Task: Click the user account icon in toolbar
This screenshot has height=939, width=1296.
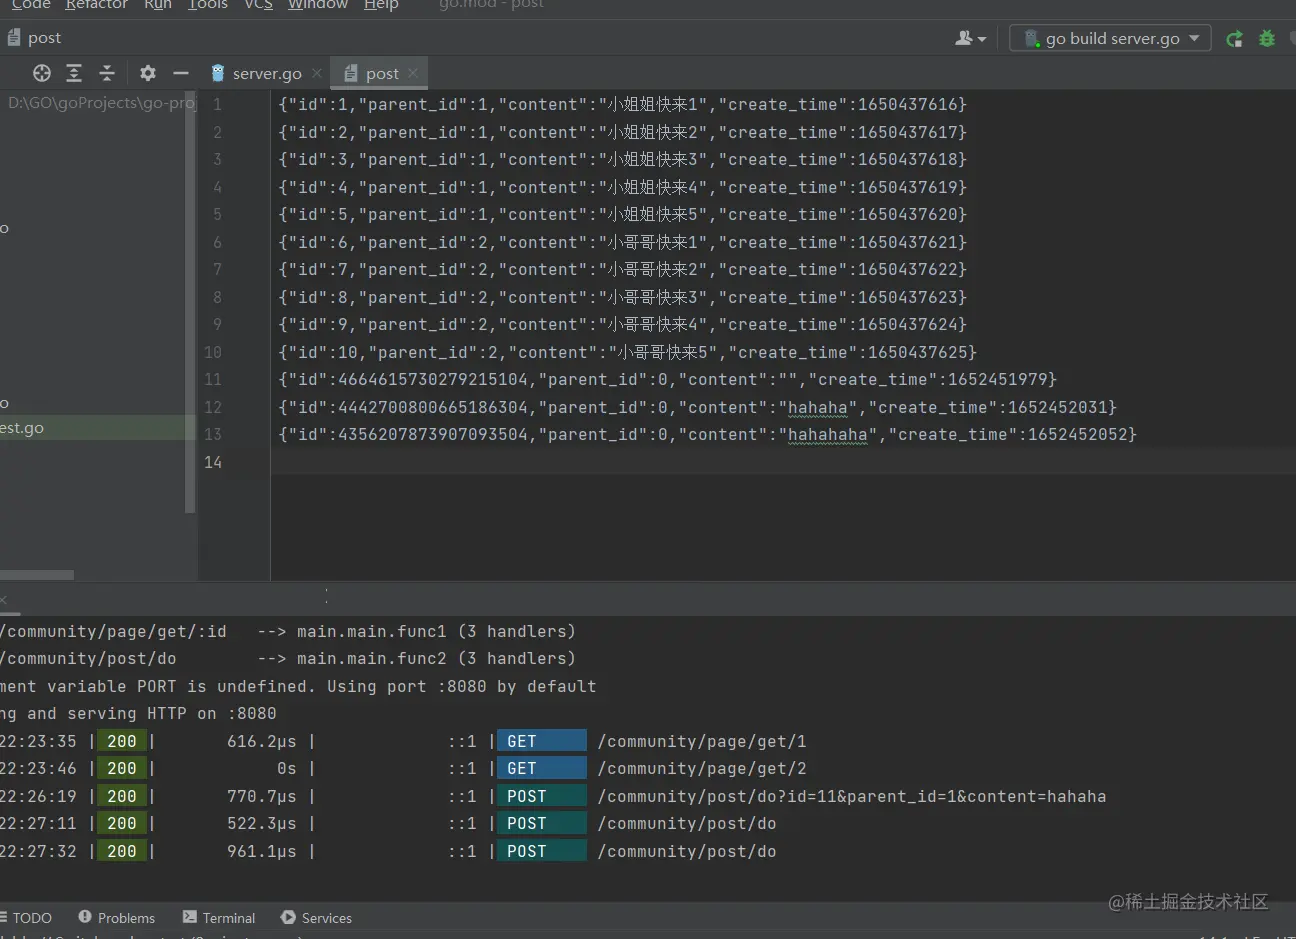Action: 964,38
